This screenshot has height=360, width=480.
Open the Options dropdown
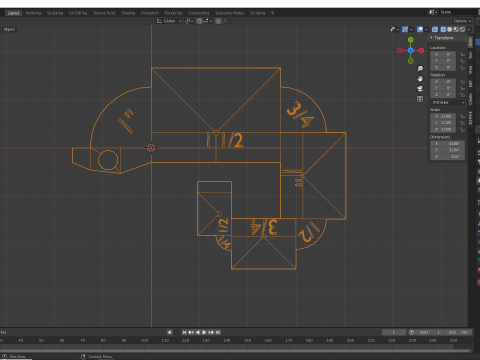462,21
